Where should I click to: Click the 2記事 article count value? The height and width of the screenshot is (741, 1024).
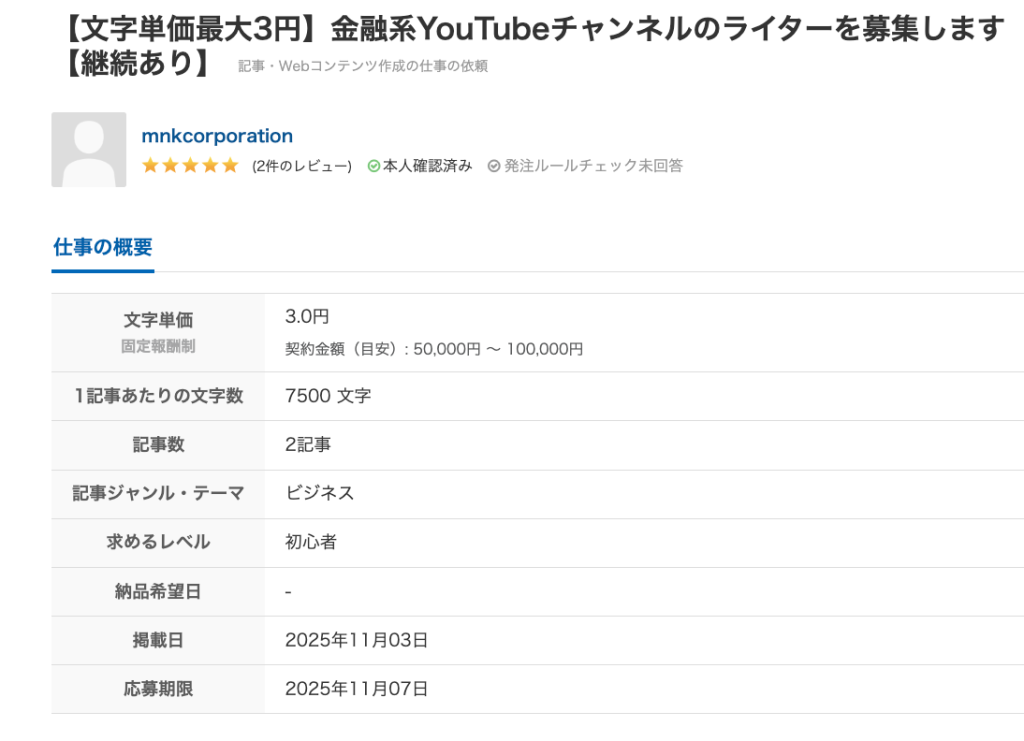(x=308, y=445)
